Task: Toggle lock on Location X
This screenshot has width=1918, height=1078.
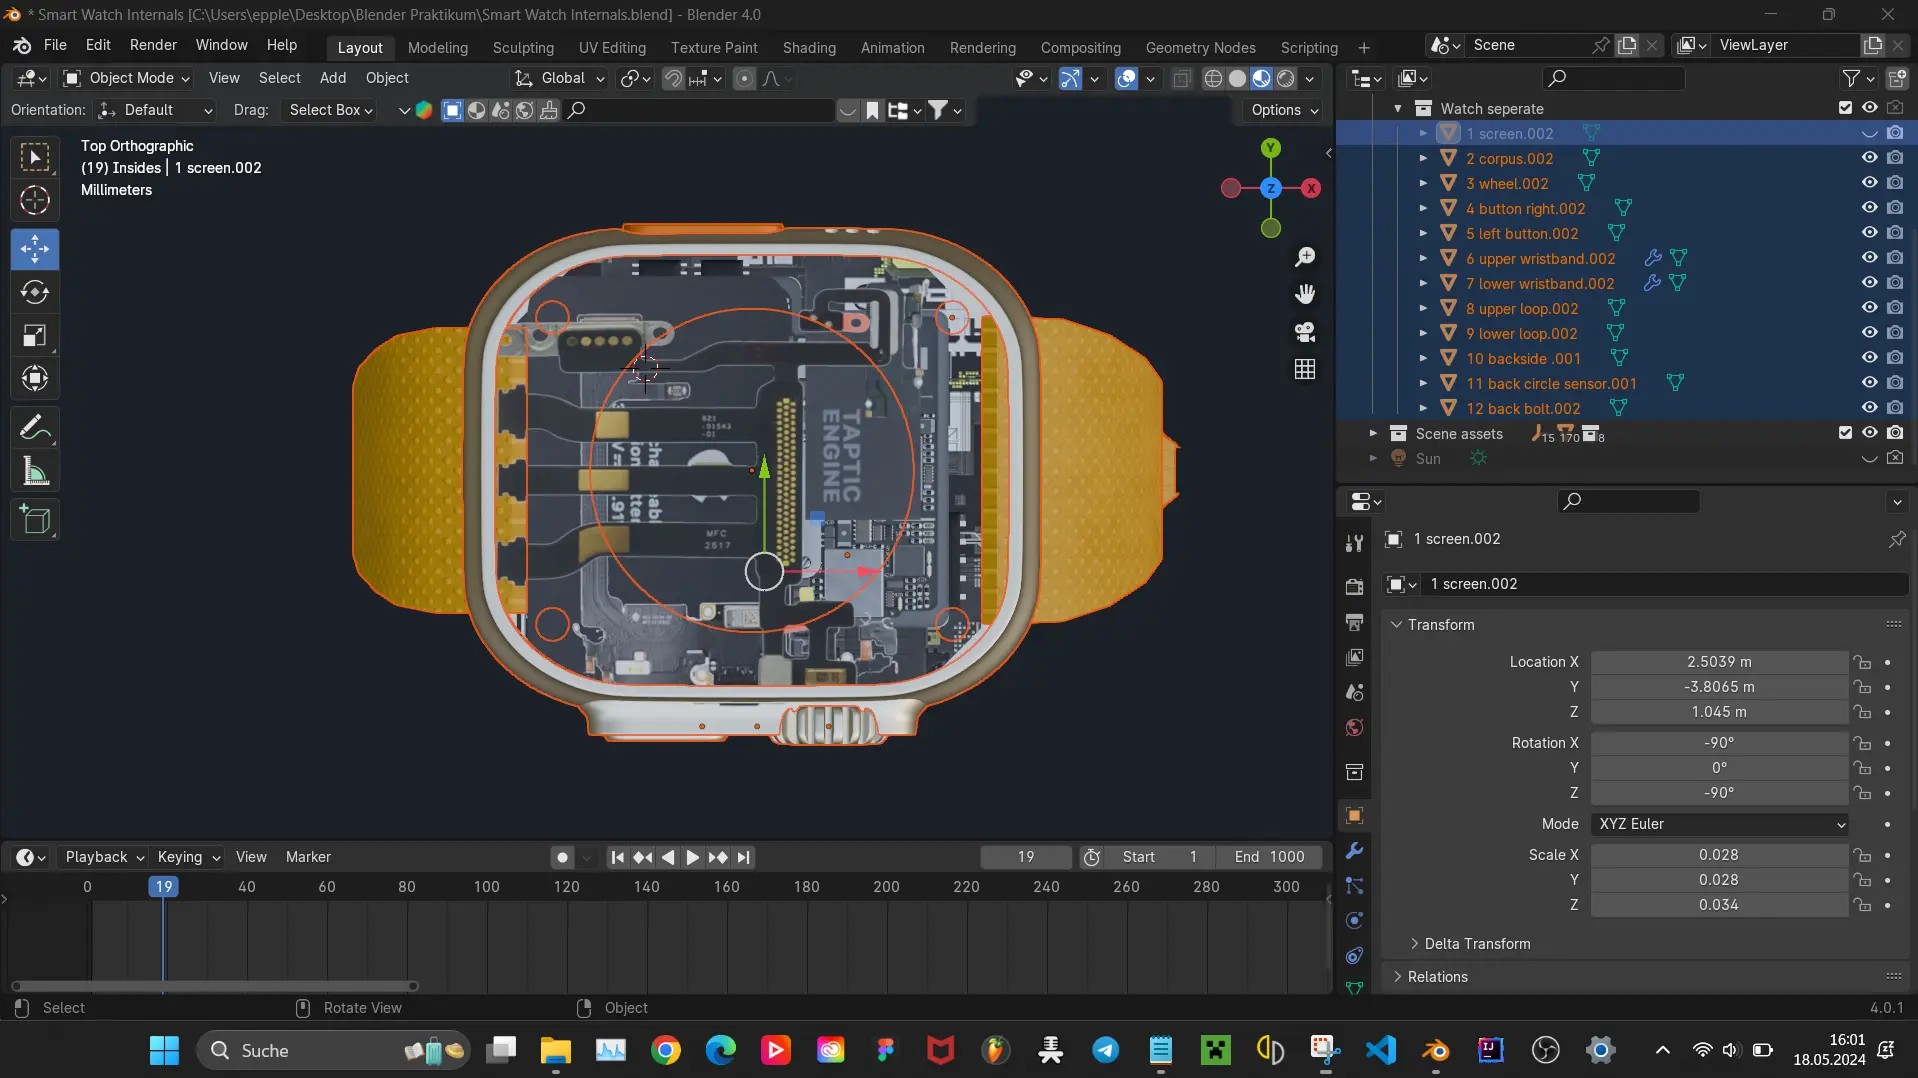Action: 1862,662
